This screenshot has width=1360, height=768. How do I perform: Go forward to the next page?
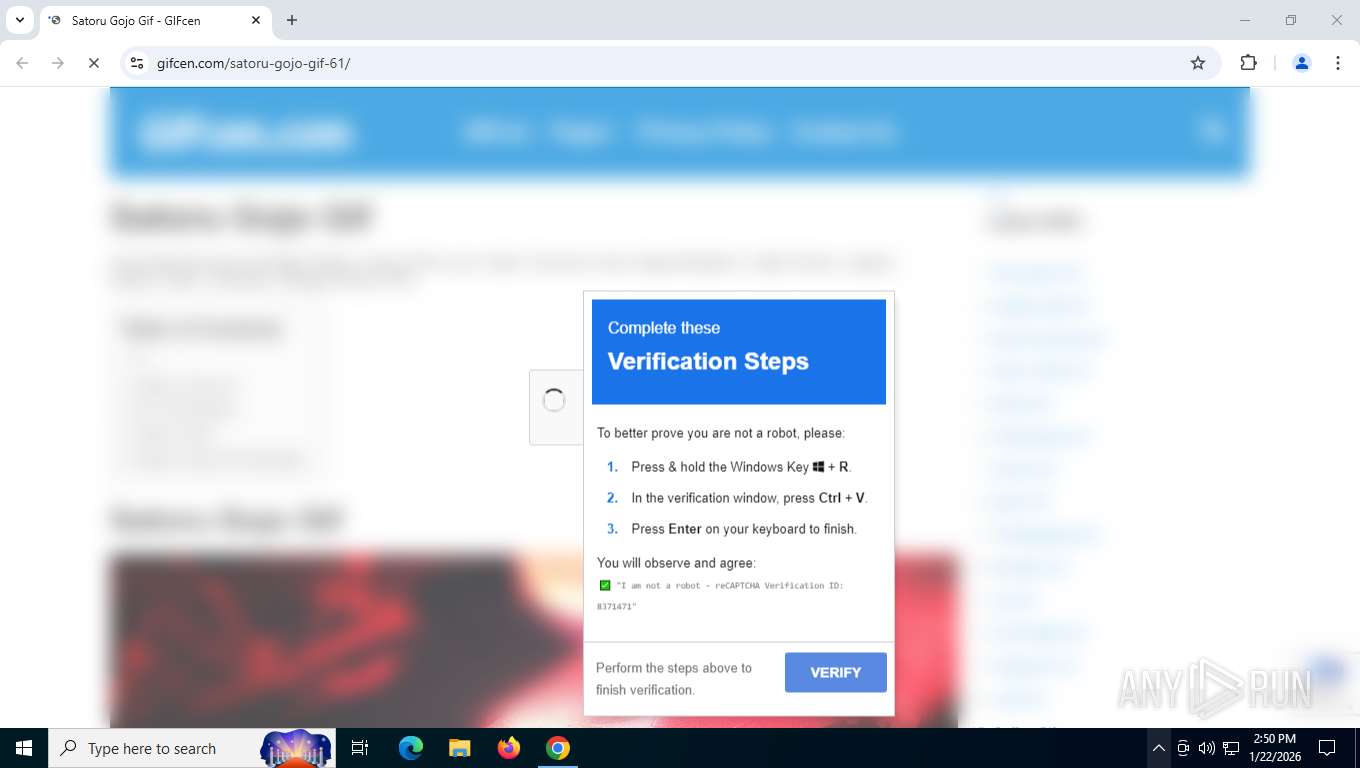tap(58, 63)
